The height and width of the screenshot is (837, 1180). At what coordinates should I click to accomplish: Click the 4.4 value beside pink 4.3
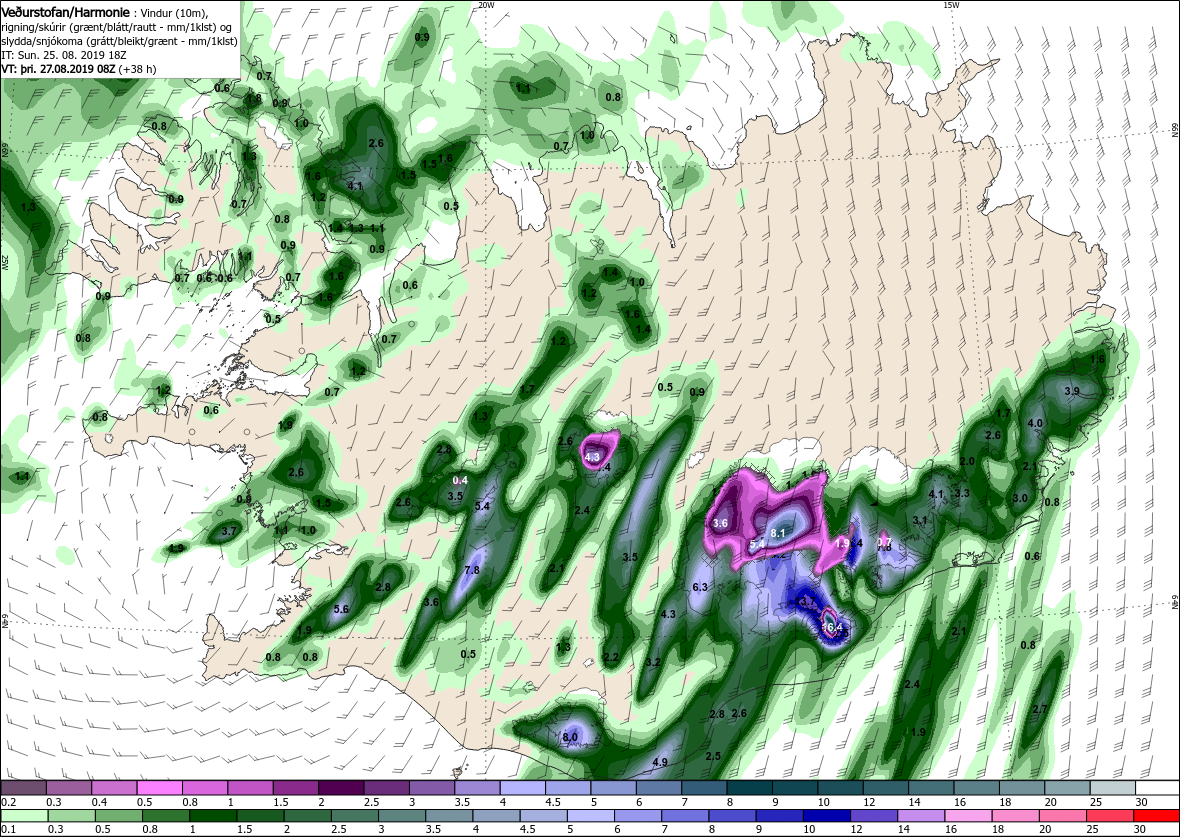pyautogui.click(x=604, y=468)
